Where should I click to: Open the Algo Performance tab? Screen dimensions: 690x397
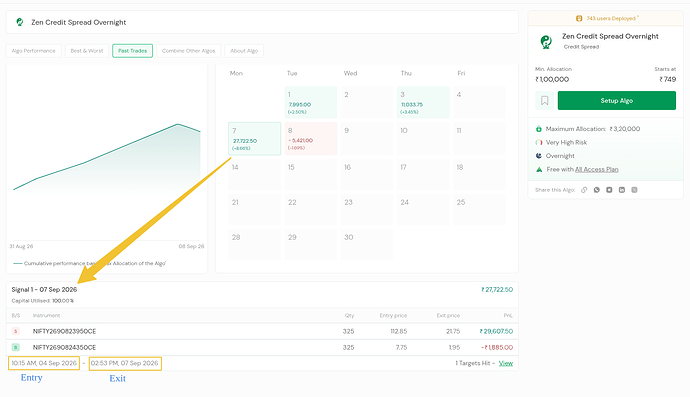pos(33,51)
